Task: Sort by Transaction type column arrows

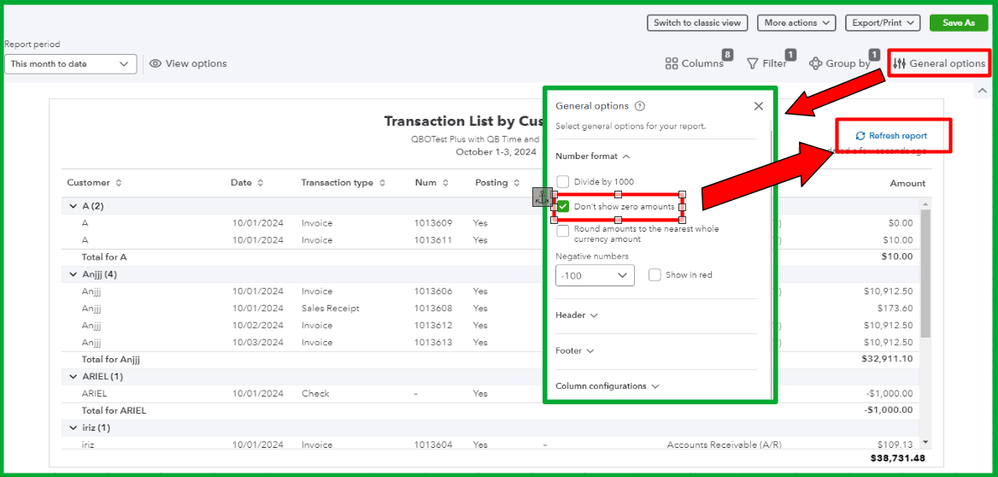Action: click(x=382, y=183)
